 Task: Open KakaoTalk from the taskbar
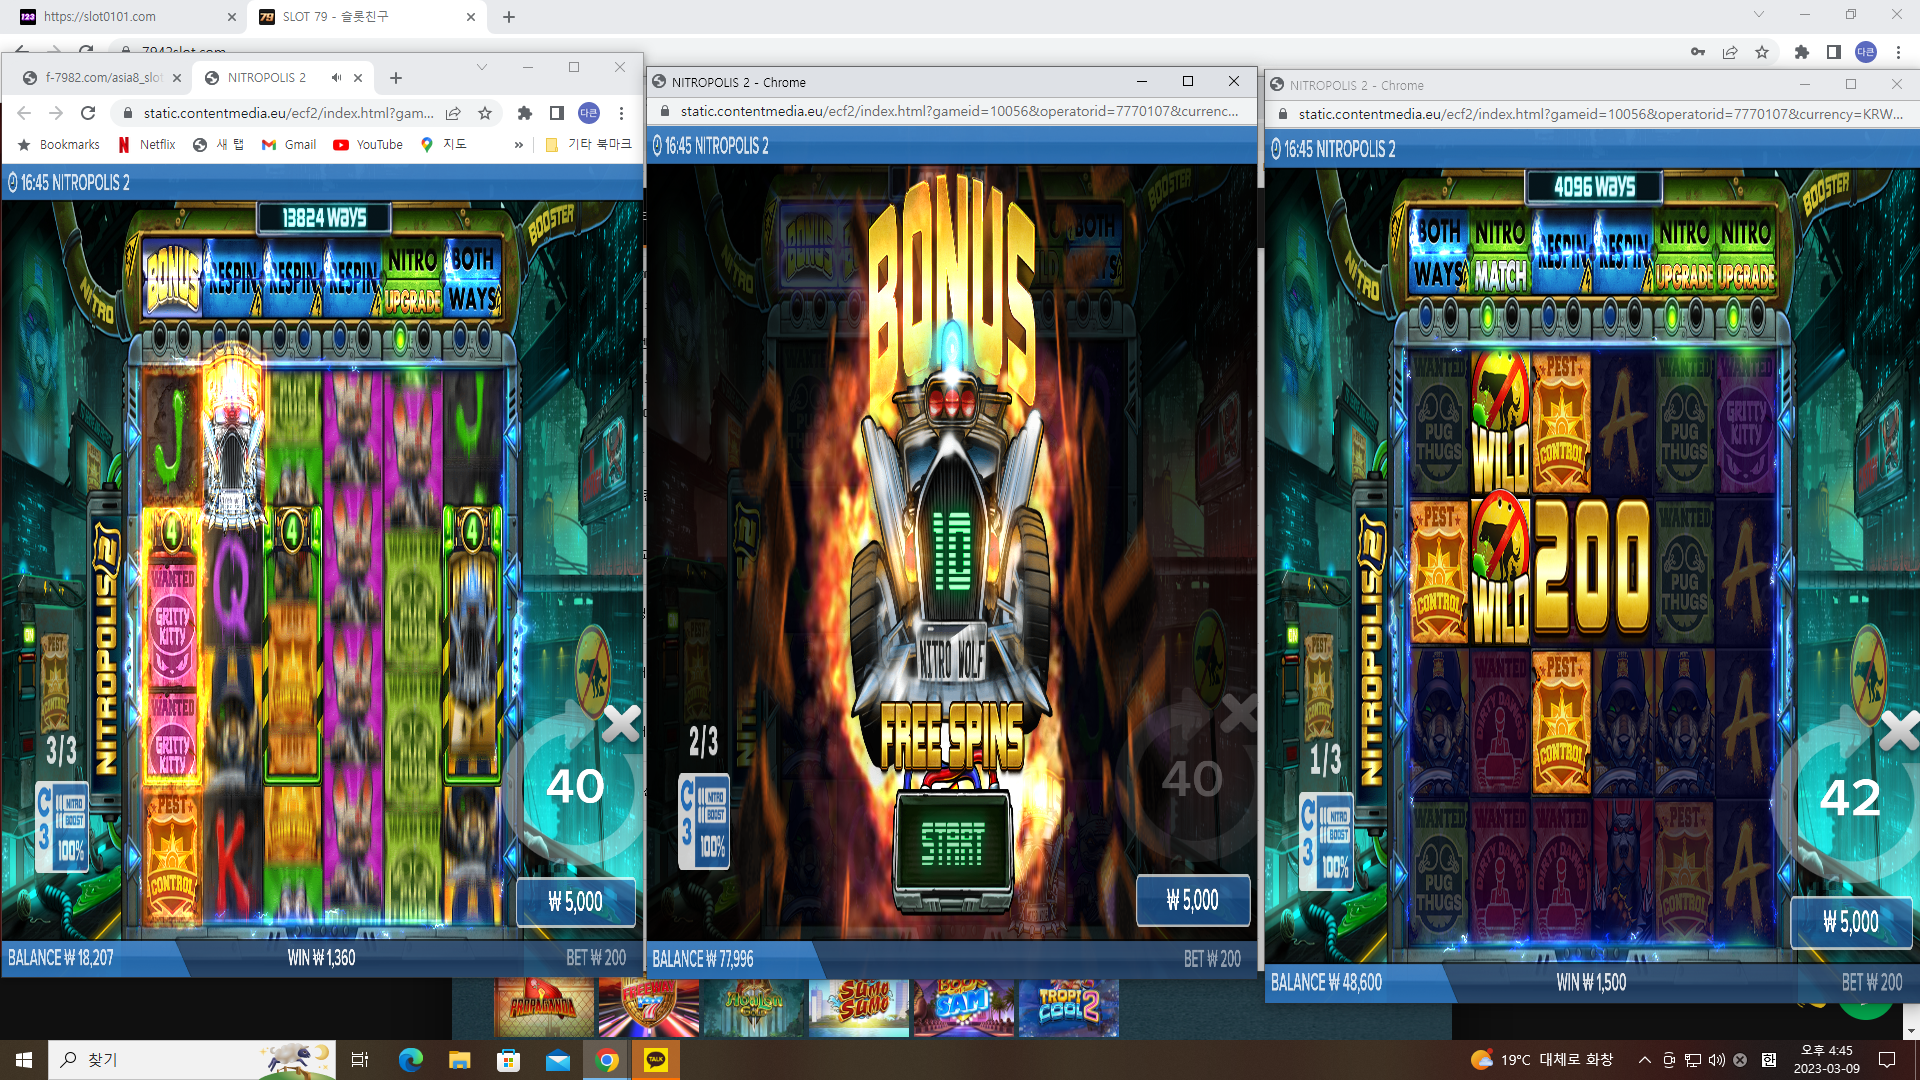pyautogui.click(x=656, y=1060)
